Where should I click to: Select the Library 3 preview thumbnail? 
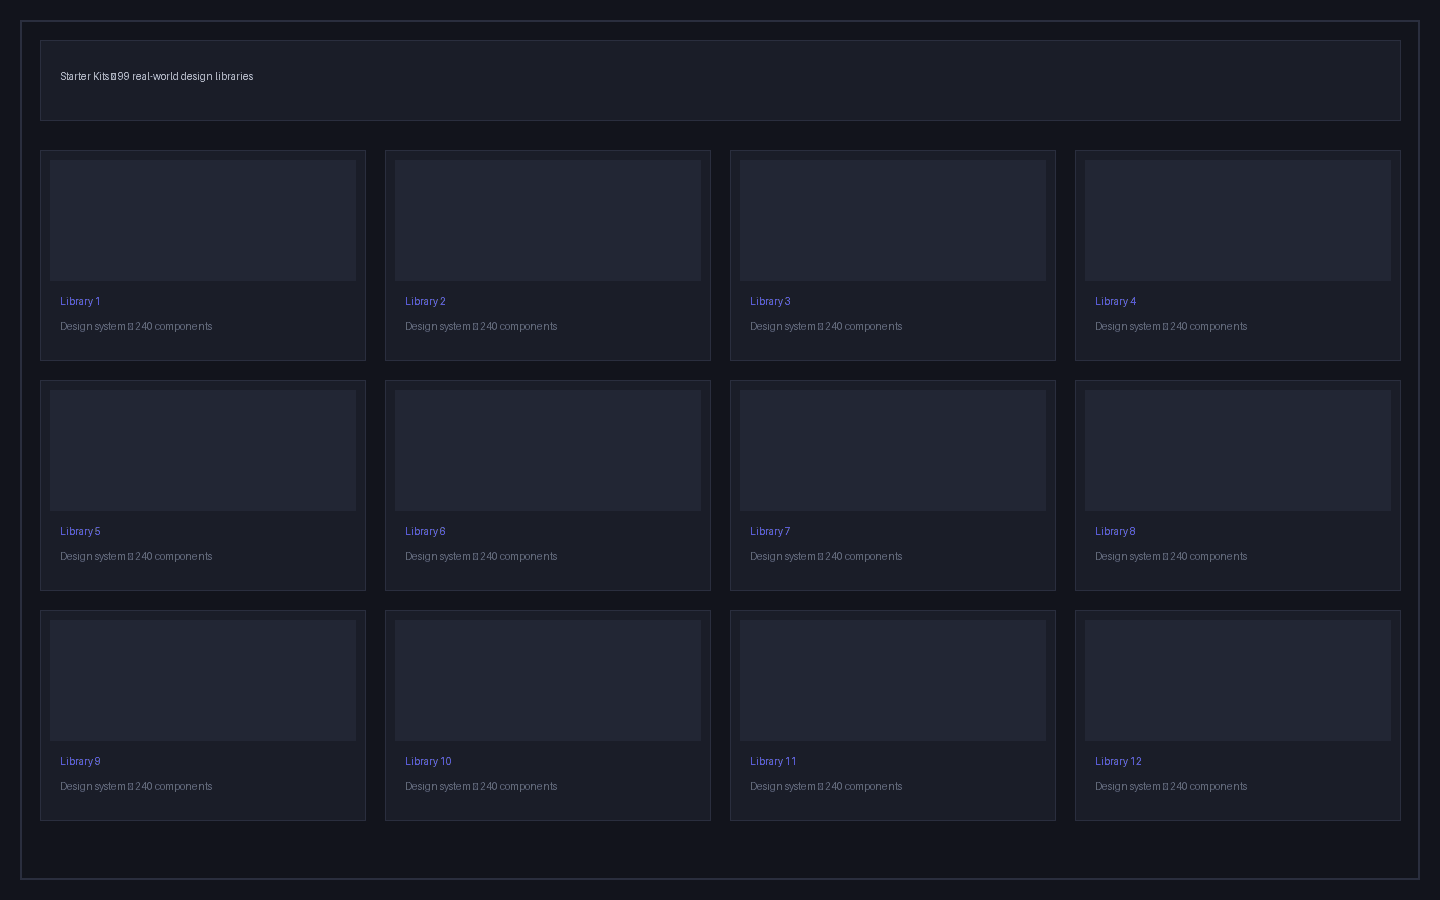coord(893,220)
